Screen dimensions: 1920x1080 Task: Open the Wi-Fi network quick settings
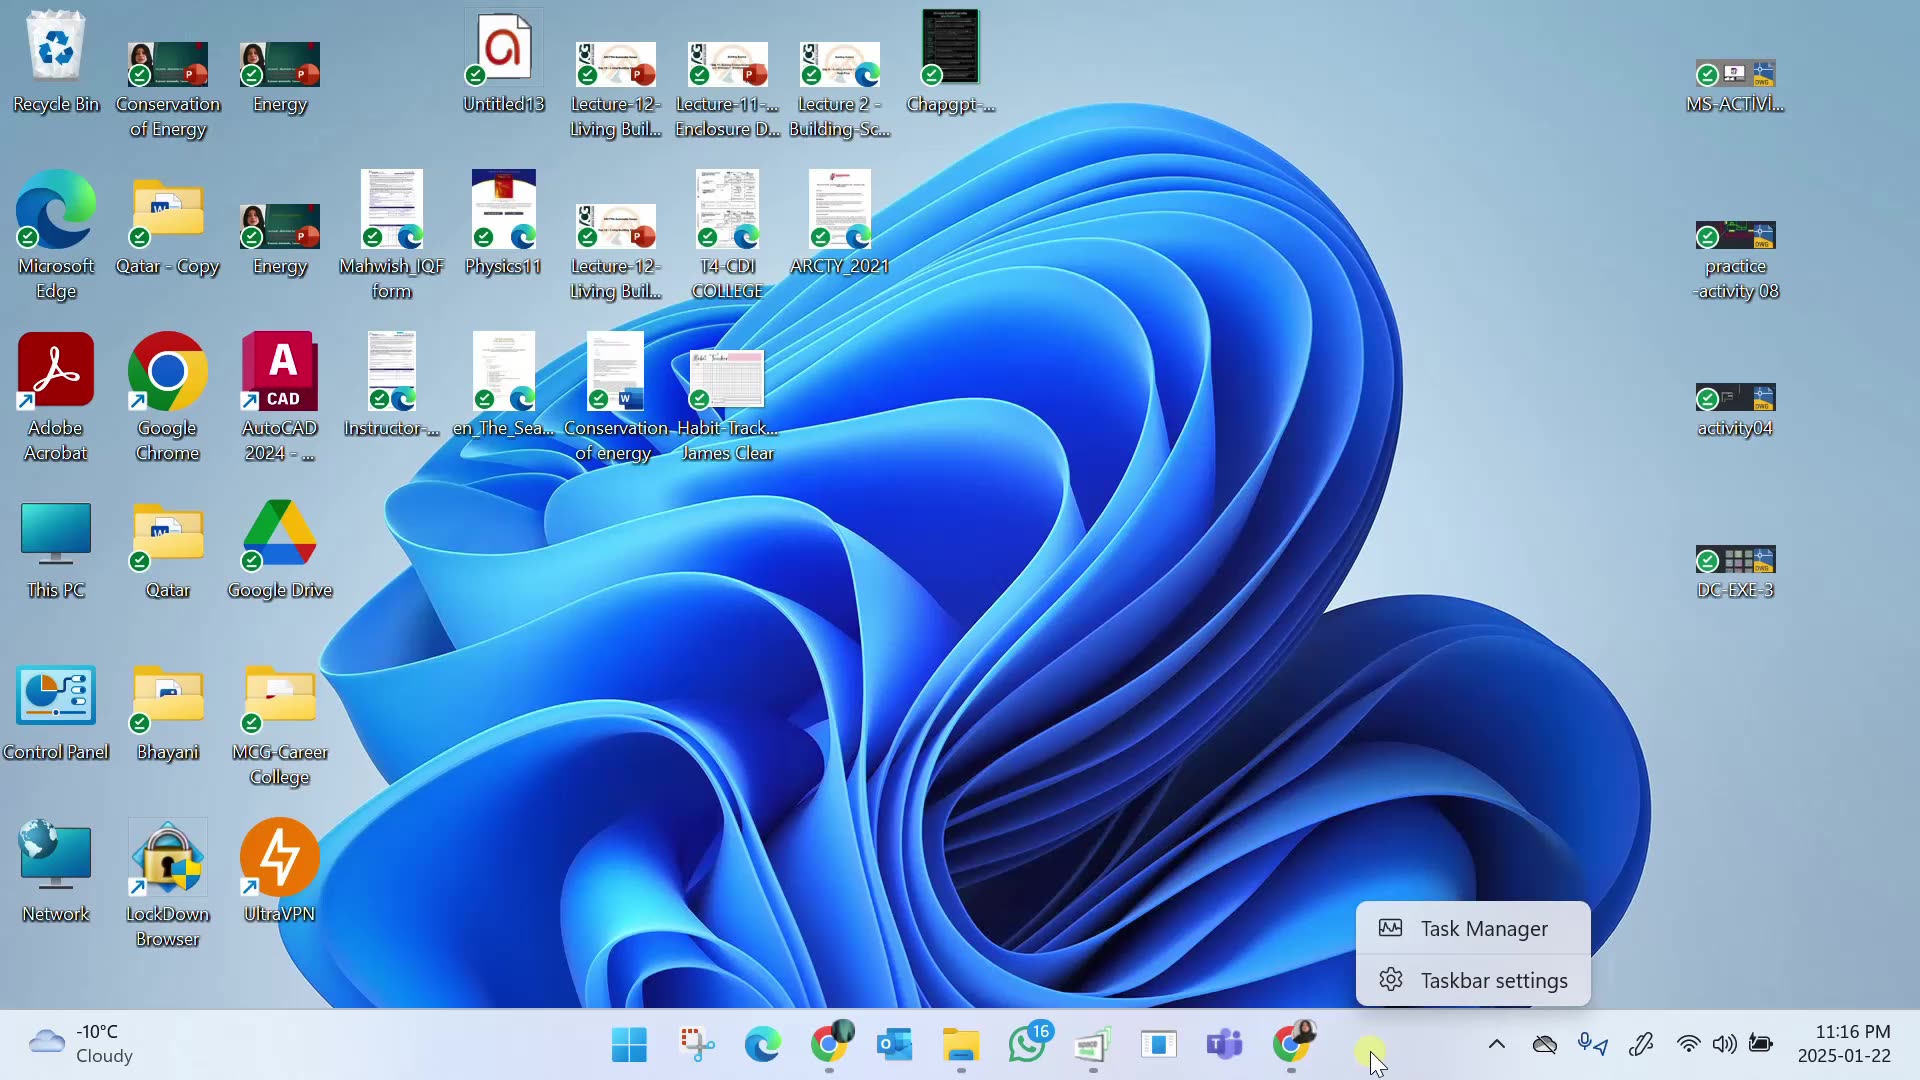point(1688,1045)
